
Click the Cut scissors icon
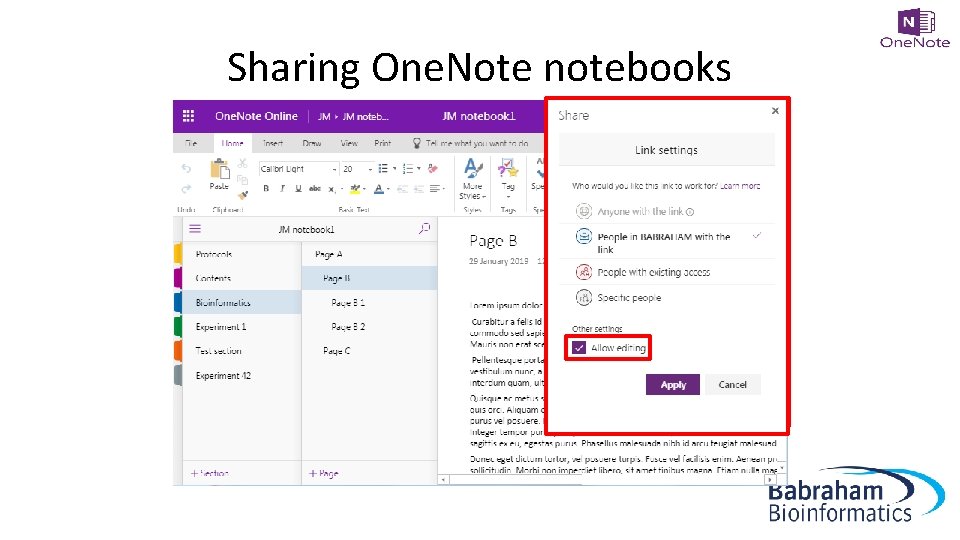242,163
